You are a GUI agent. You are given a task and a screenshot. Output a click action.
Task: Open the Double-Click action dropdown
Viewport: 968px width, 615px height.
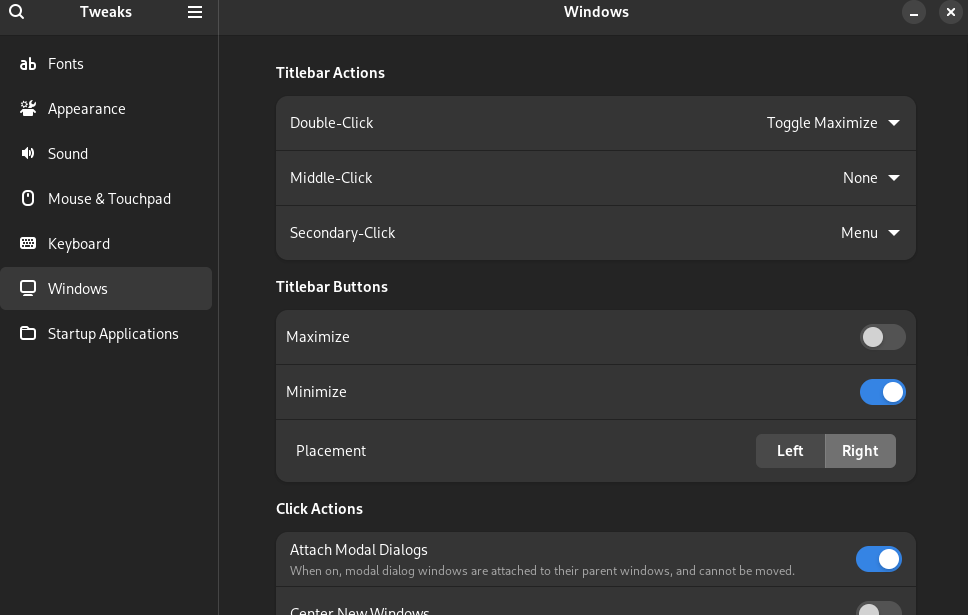(x=833, y=123)
